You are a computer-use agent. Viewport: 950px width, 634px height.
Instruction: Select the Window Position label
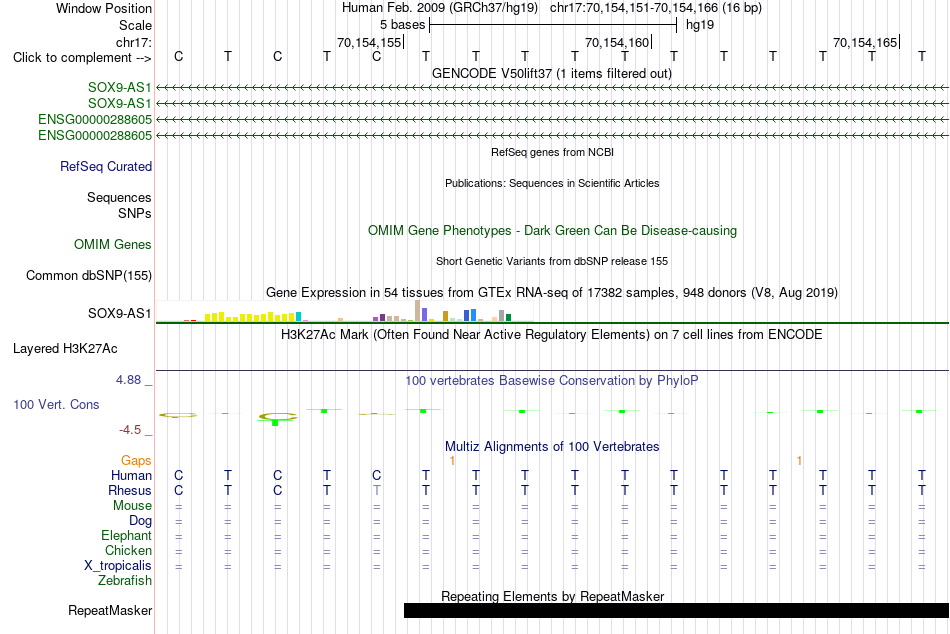tap(104, 8)
